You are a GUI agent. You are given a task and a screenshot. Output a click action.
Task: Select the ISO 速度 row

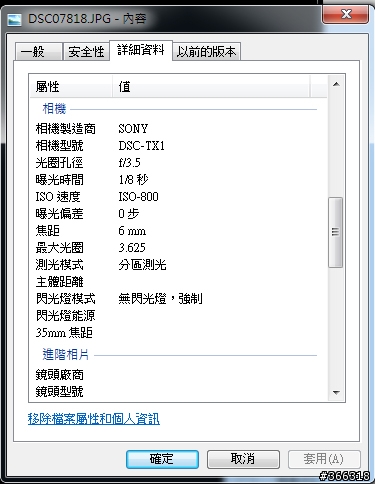click(173, 197)
